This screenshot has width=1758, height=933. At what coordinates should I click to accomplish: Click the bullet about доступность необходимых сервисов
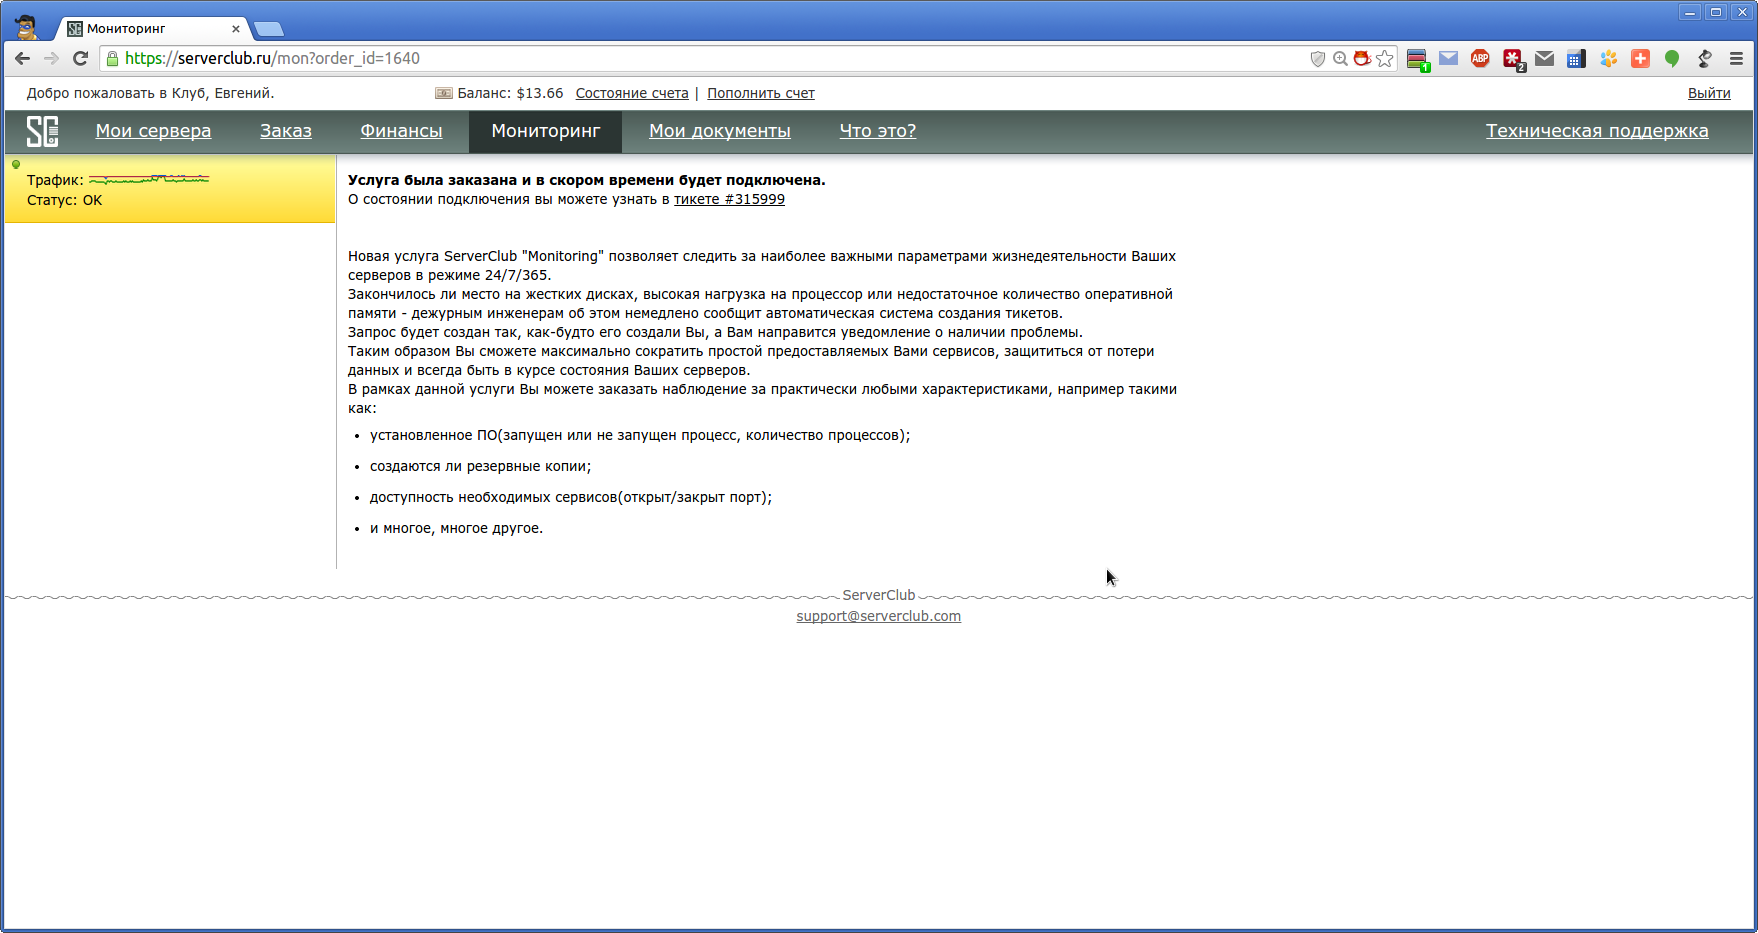tap(571, 497)
